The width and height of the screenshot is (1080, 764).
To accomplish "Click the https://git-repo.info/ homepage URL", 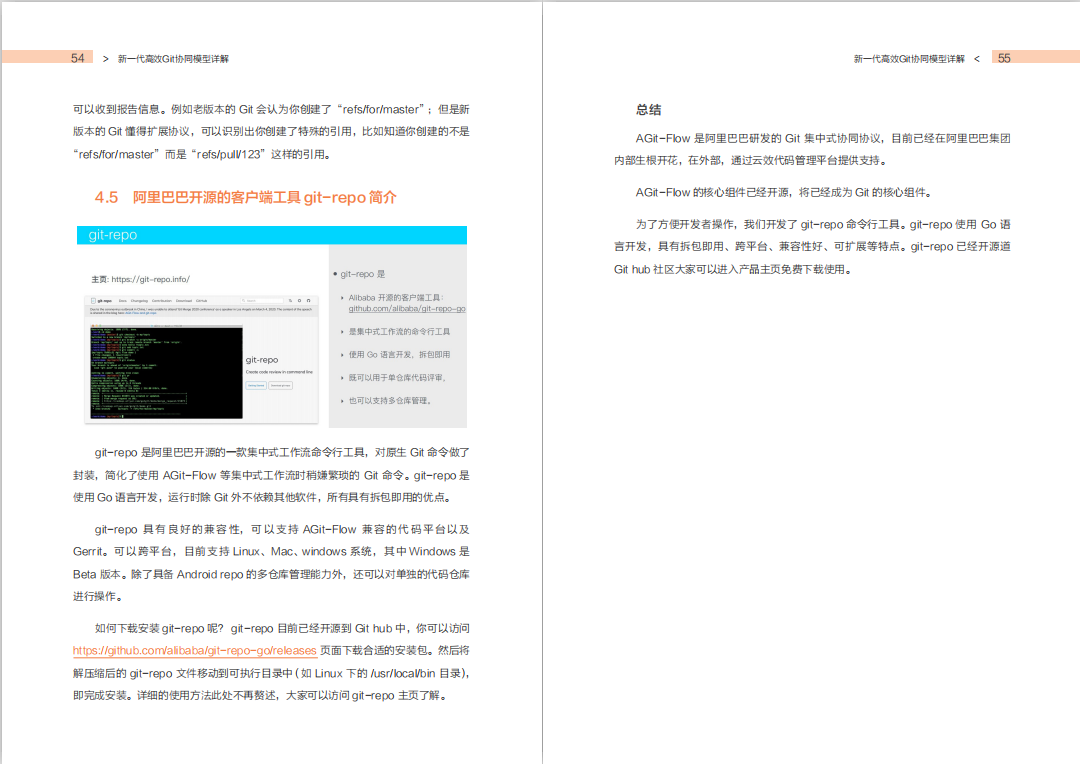I will pos(150,279).
